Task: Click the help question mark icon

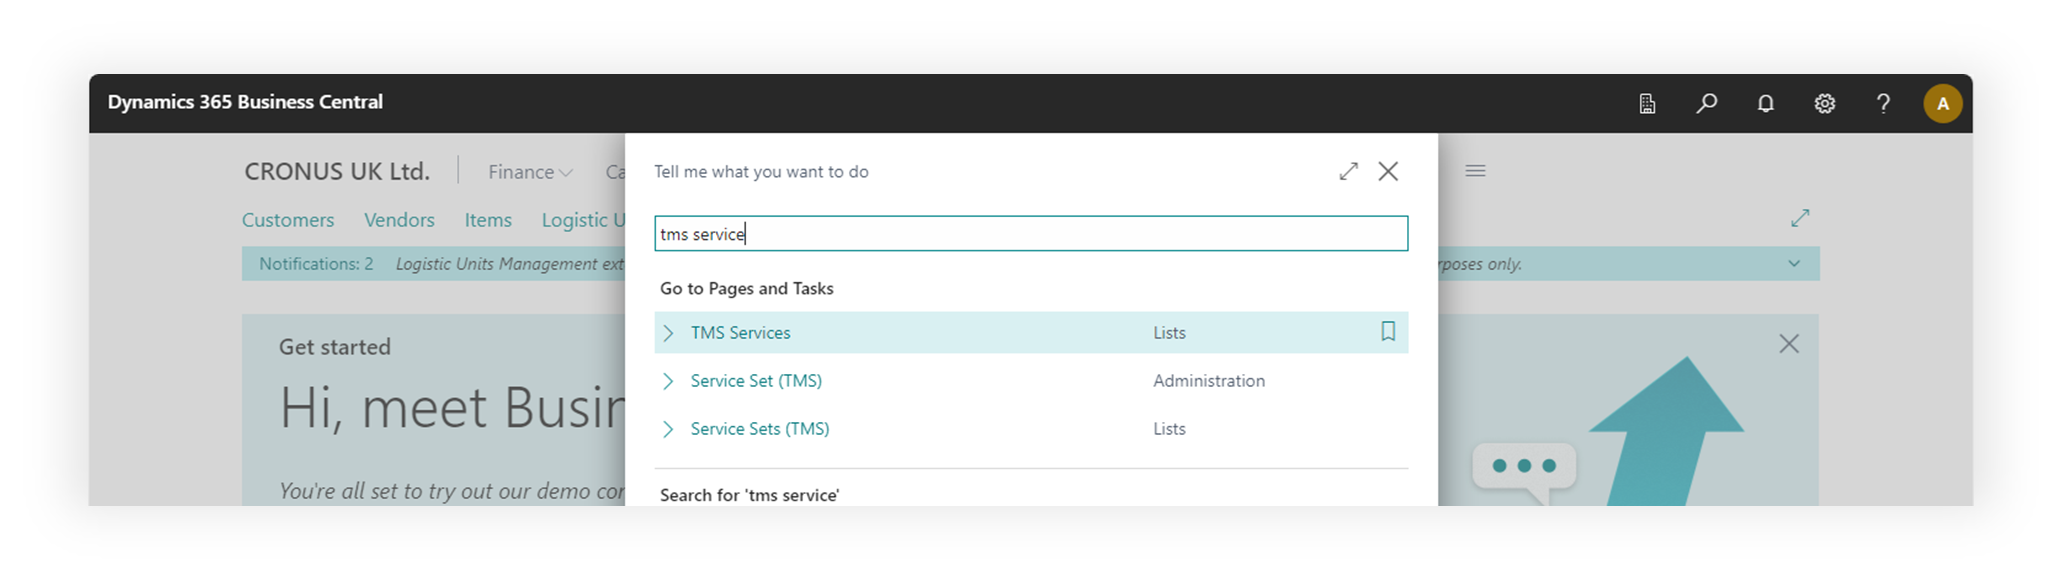Action: (1883, 103)
